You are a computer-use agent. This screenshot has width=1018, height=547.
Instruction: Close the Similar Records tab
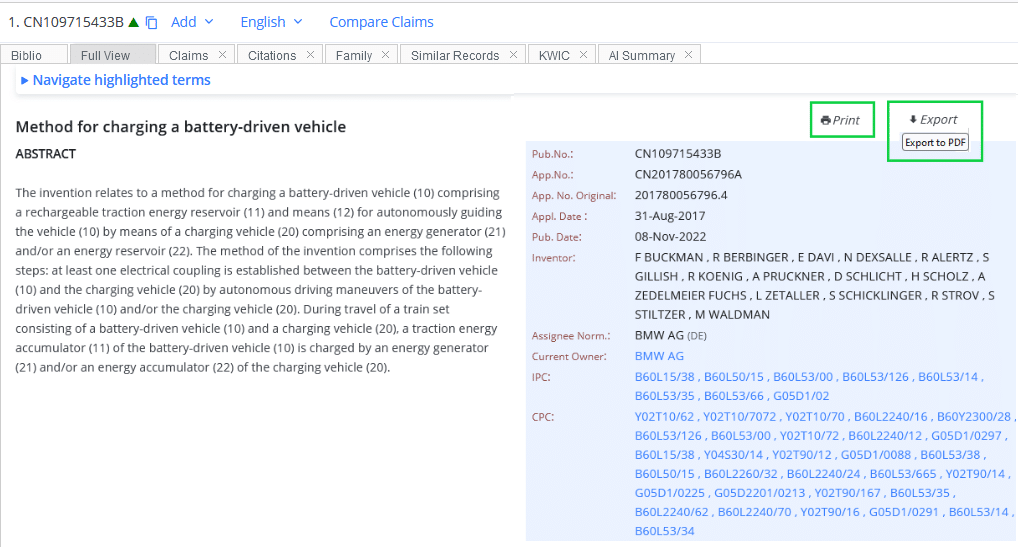pyautogui.click(x=513, y=55)
